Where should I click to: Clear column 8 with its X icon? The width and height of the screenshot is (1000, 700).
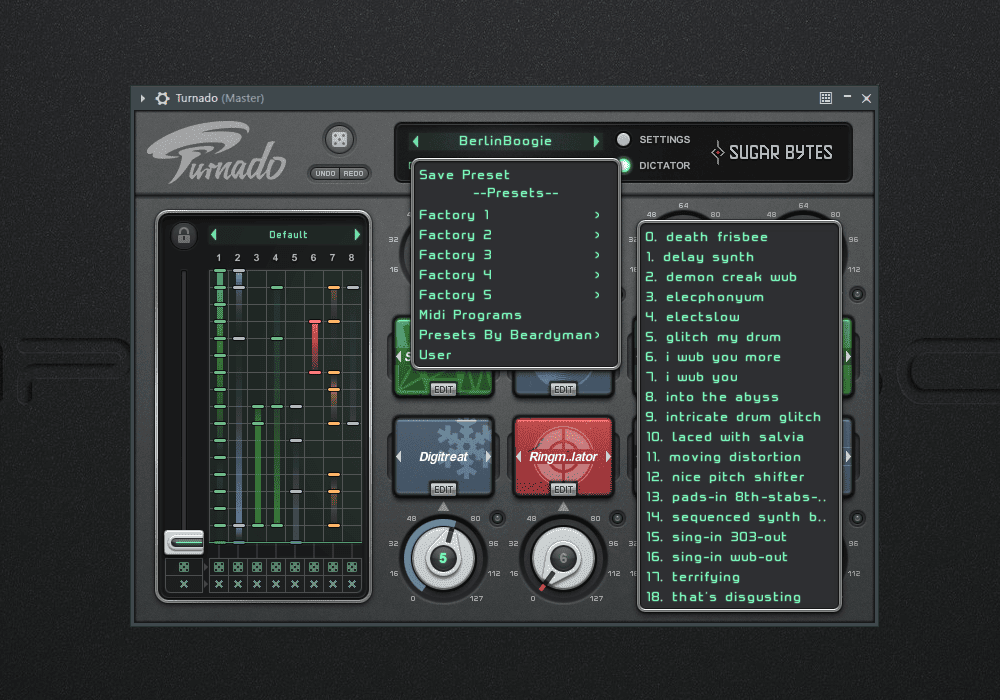click(352, 584)
